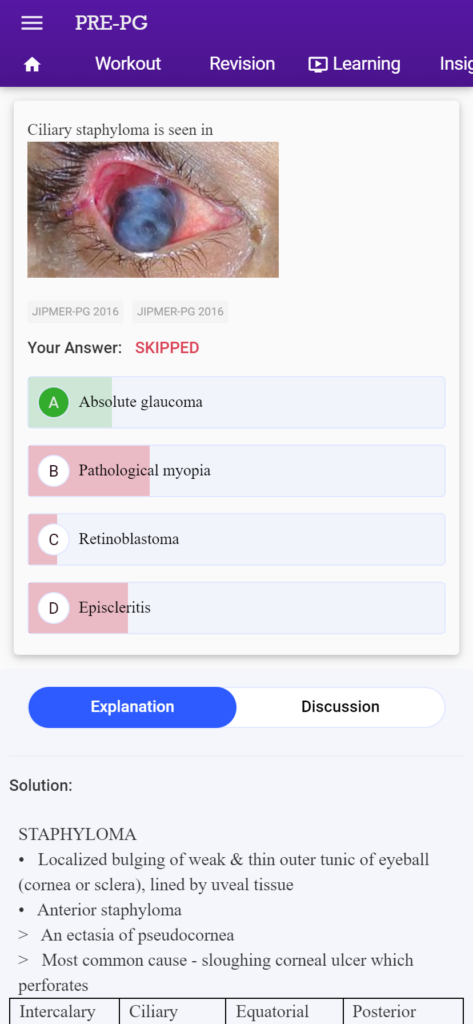Choose the Absolute glaucoma answer bar

click(x=236, y=402)
